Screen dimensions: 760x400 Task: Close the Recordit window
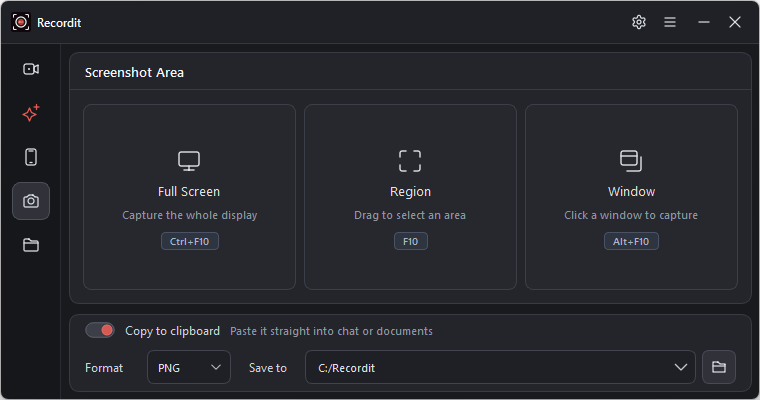coord(735,22)
